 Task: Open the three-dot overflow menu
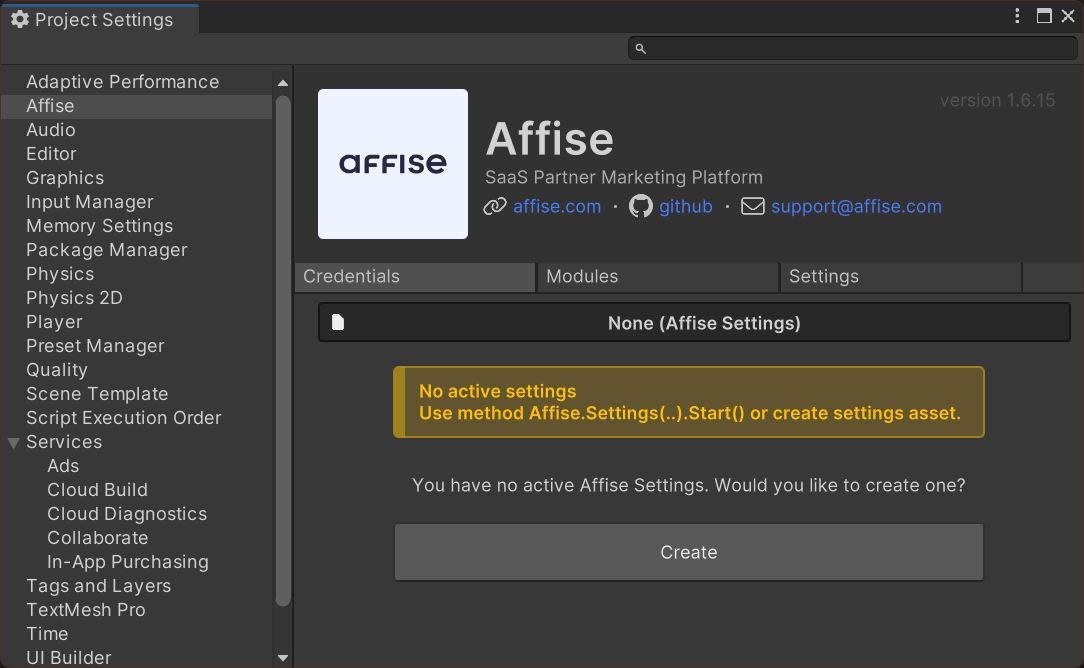pos(1017,16)
